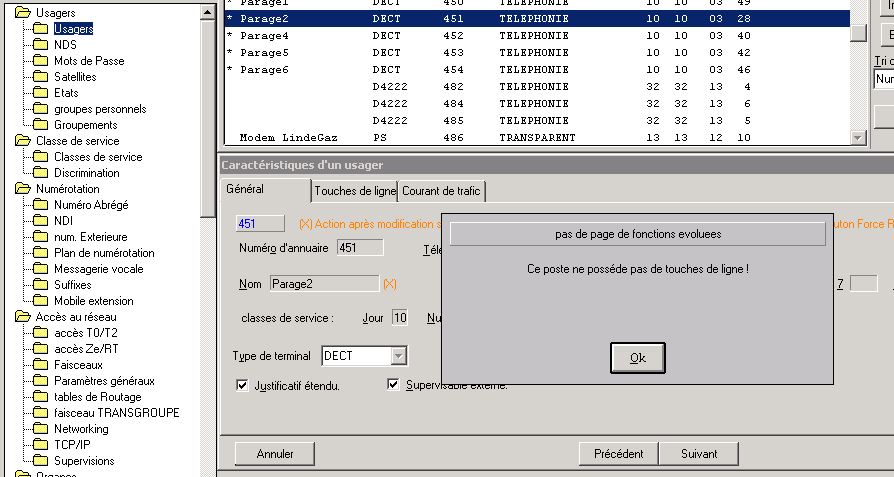
Task: Open the Networking tree item
Action: [x=81, y=429]
